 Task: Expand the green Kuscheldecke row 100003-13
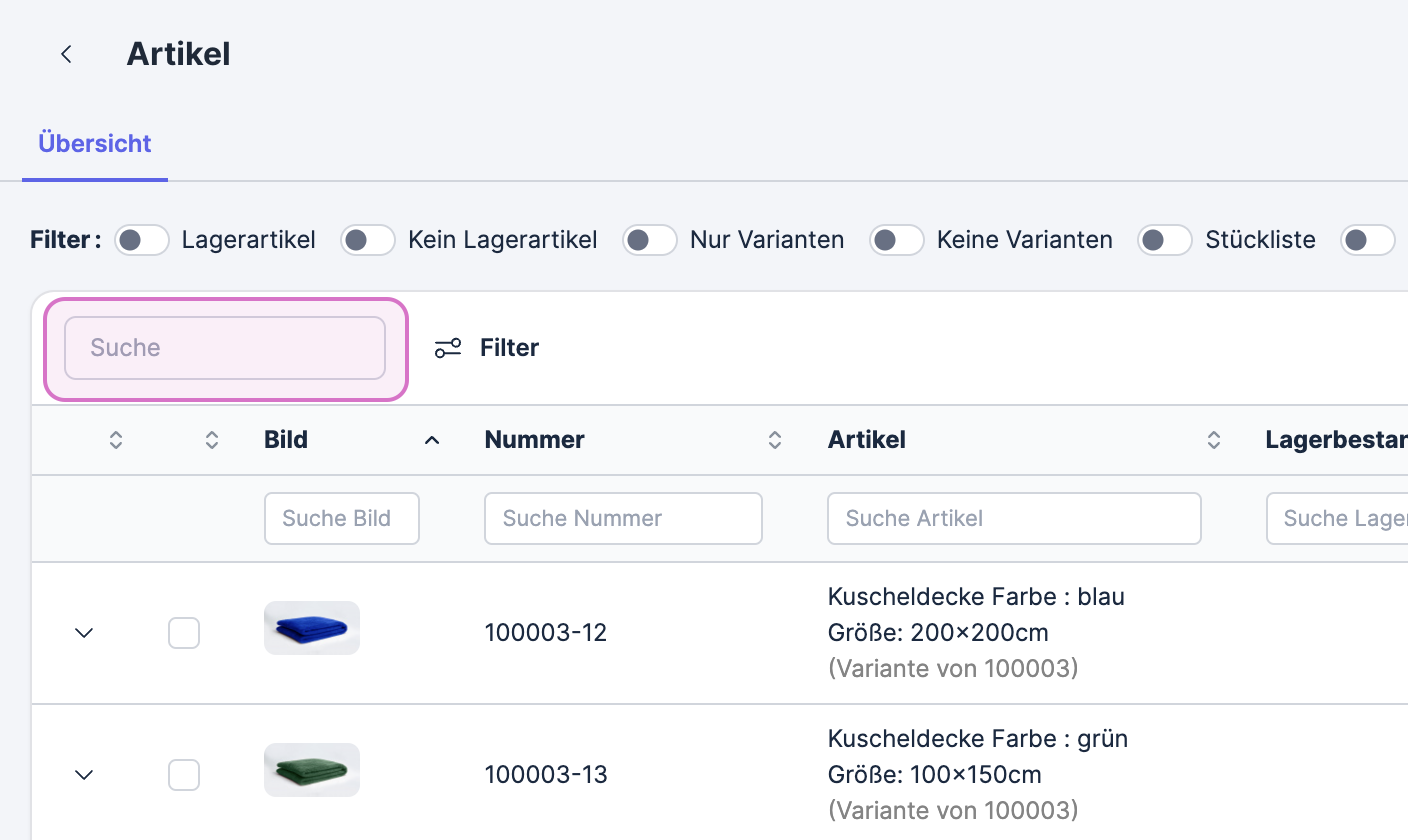pyautogui.click(x=85, y=775)
